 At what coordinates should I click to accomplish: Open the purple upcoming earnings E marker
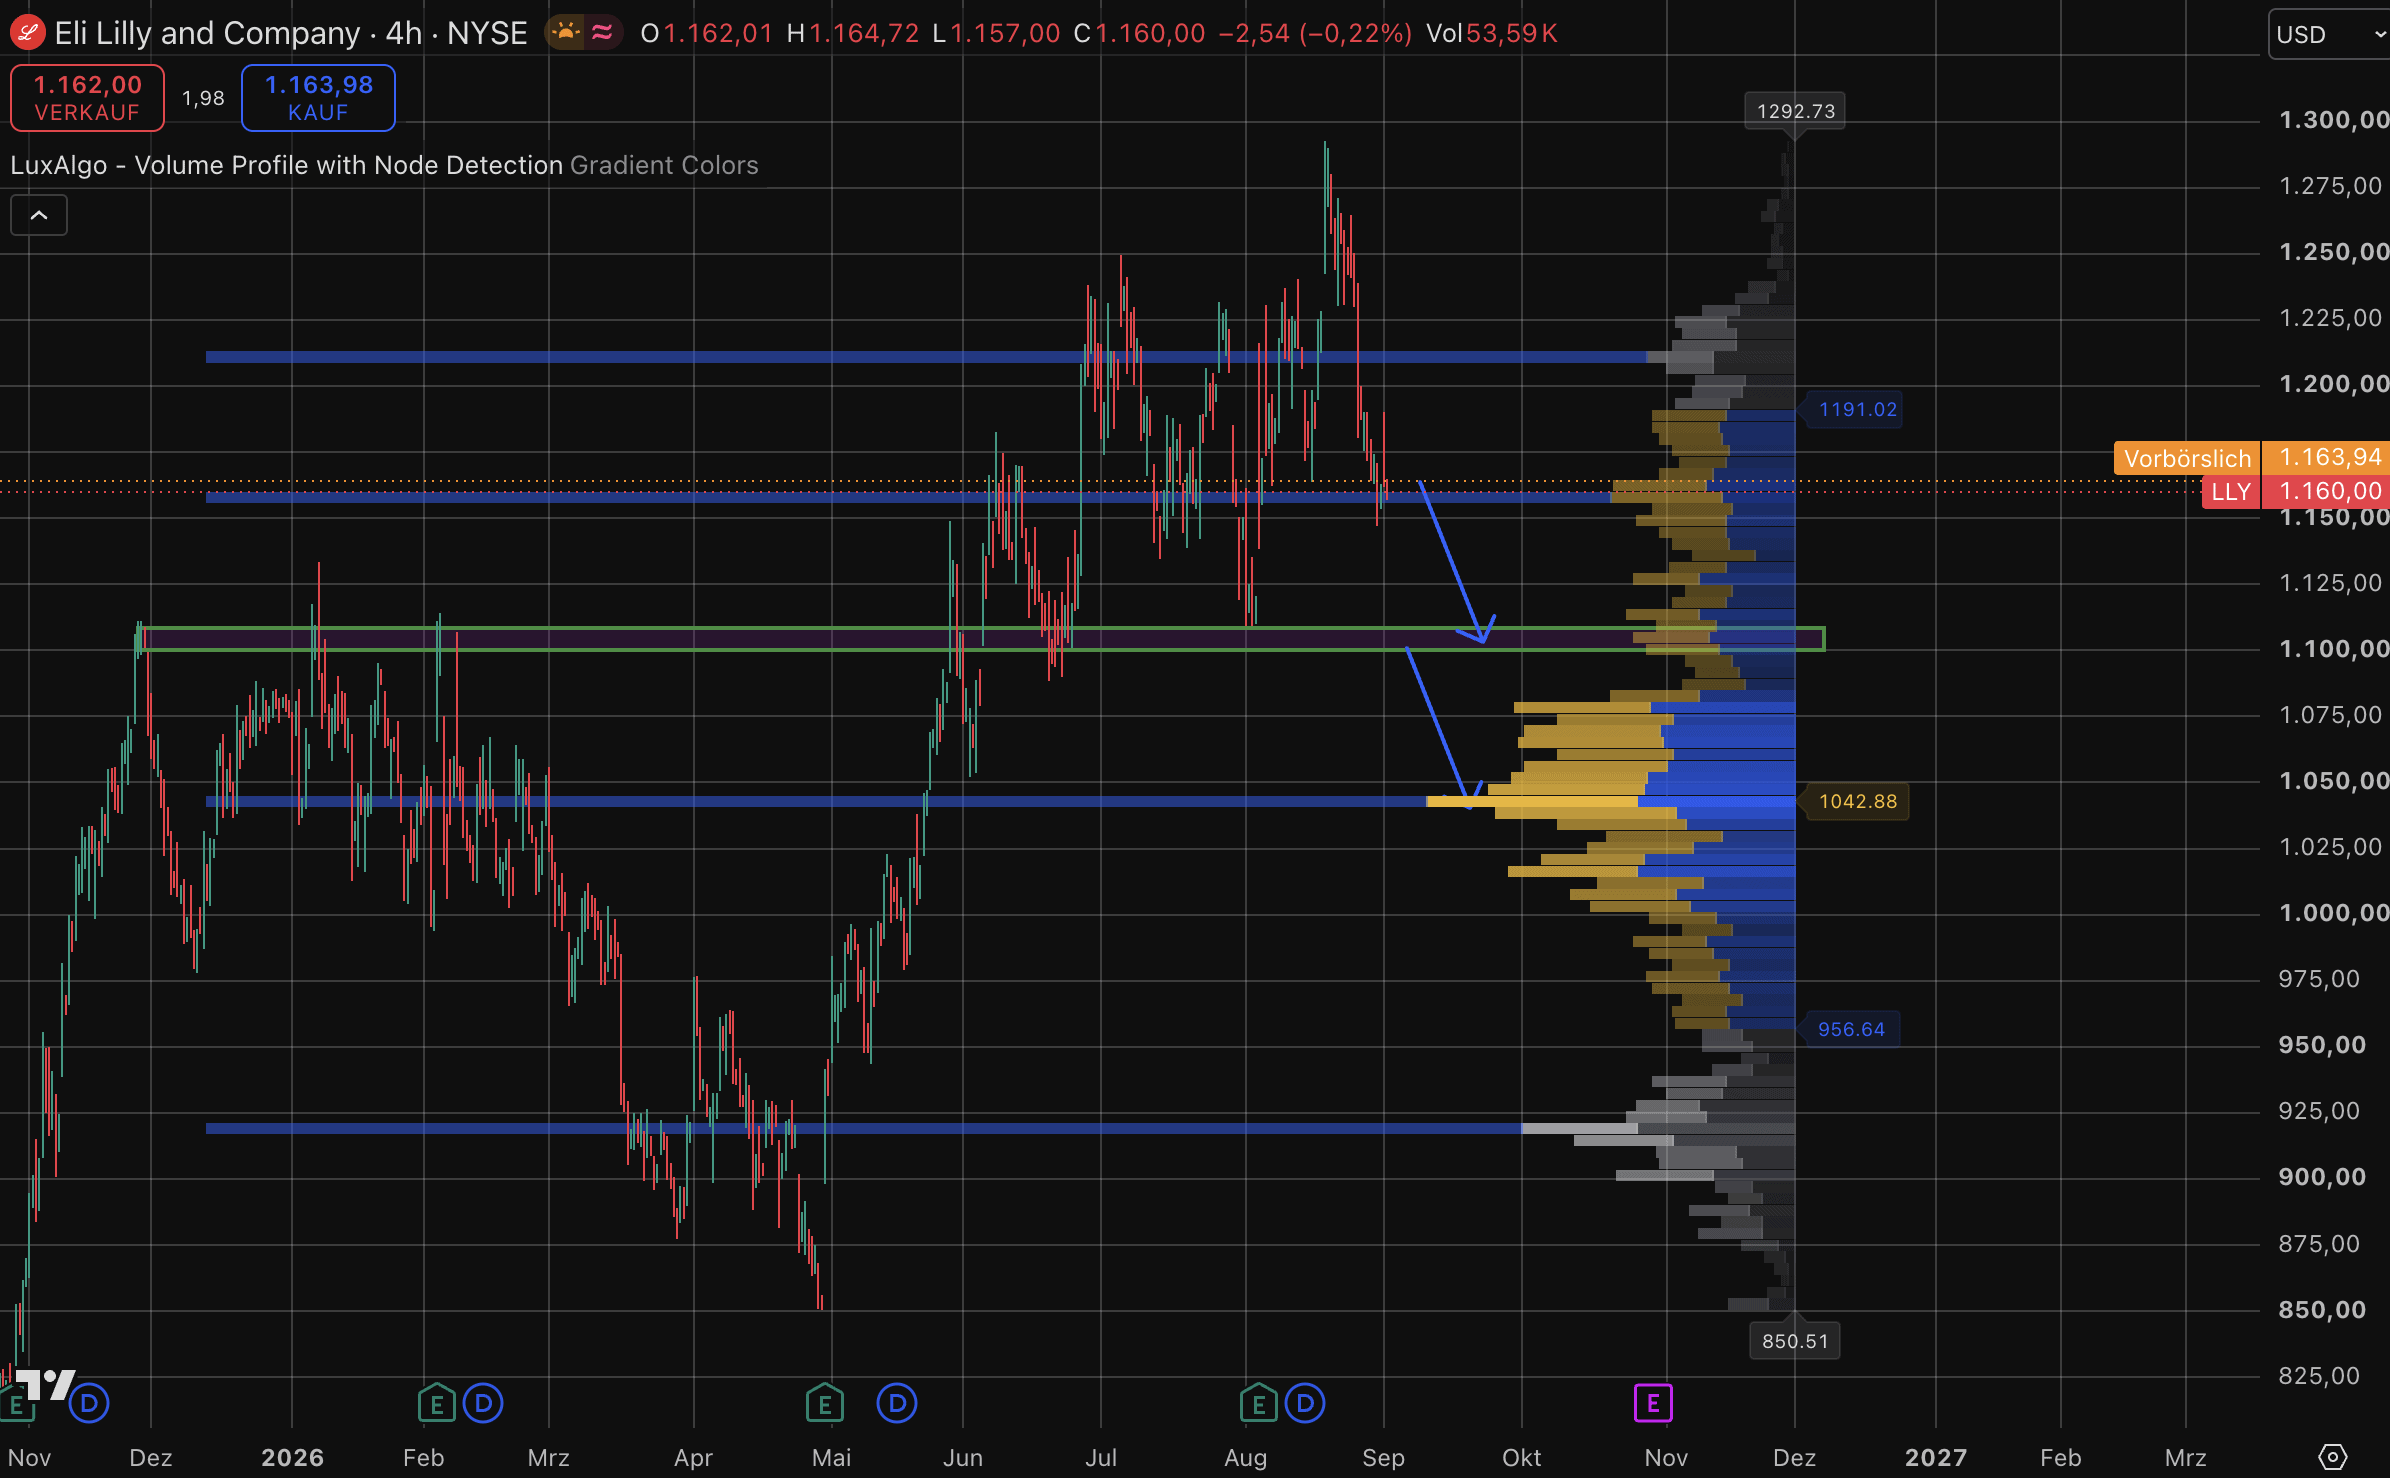pos(1653,1403)
